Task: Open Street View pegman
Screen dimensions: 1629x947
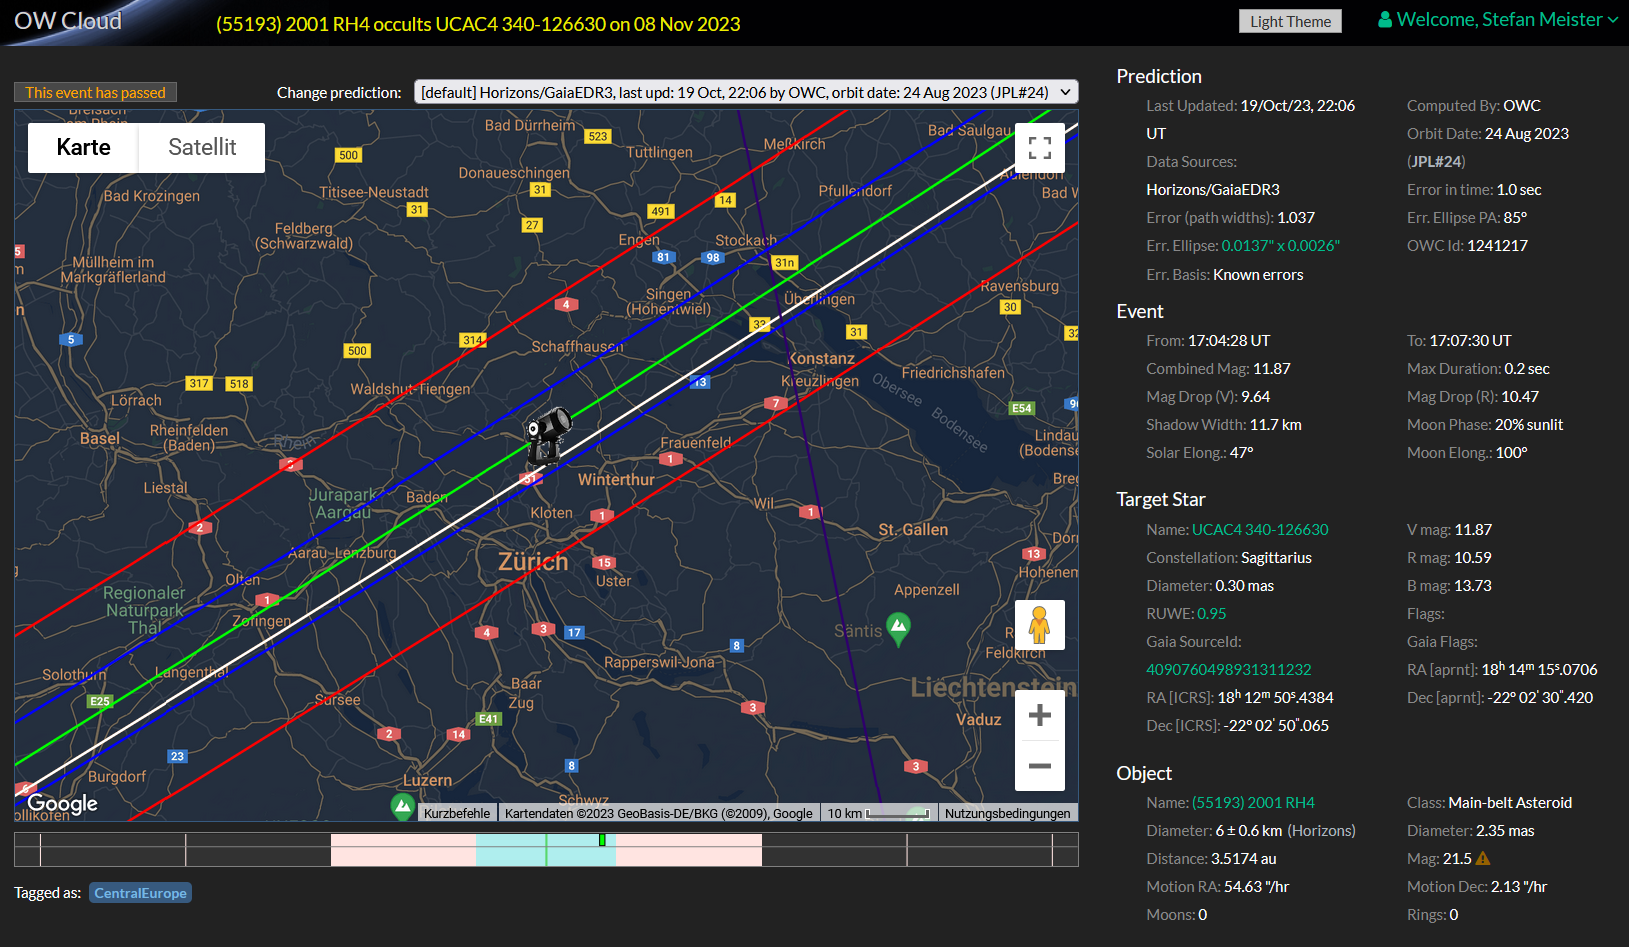Action: 1040,625
